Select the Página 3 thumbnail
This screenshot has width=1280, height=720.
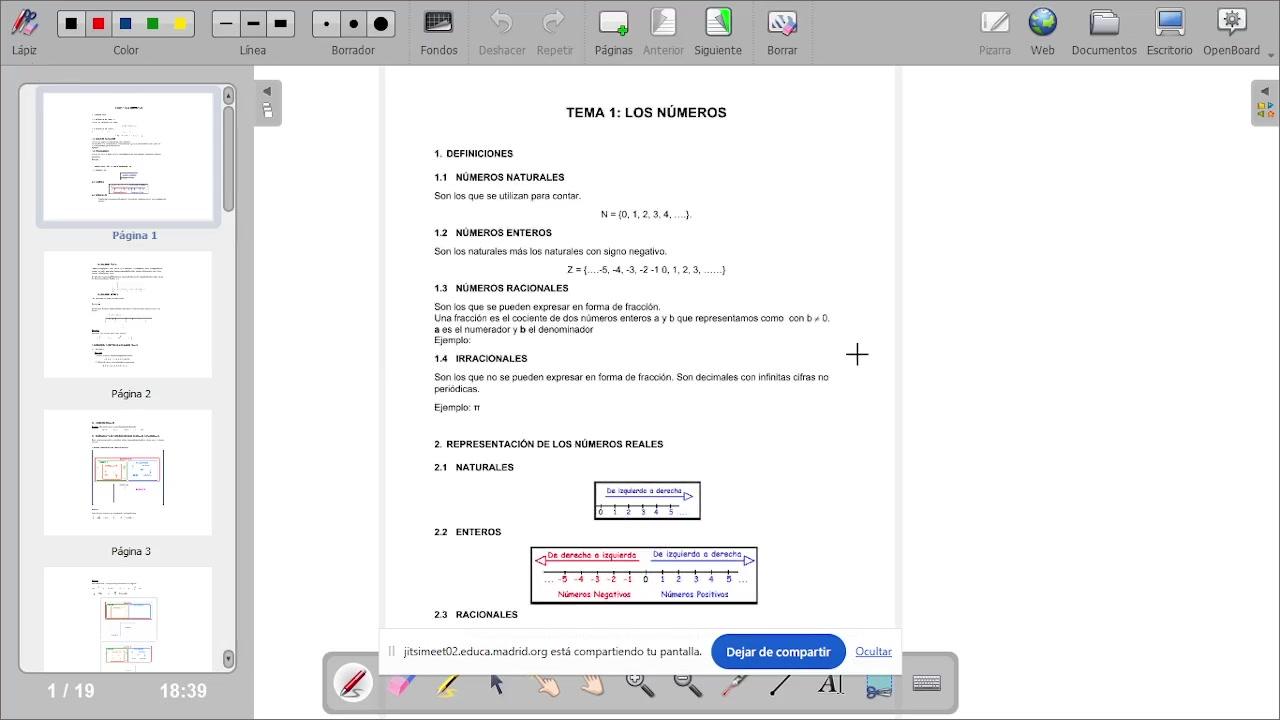point(128,472)
